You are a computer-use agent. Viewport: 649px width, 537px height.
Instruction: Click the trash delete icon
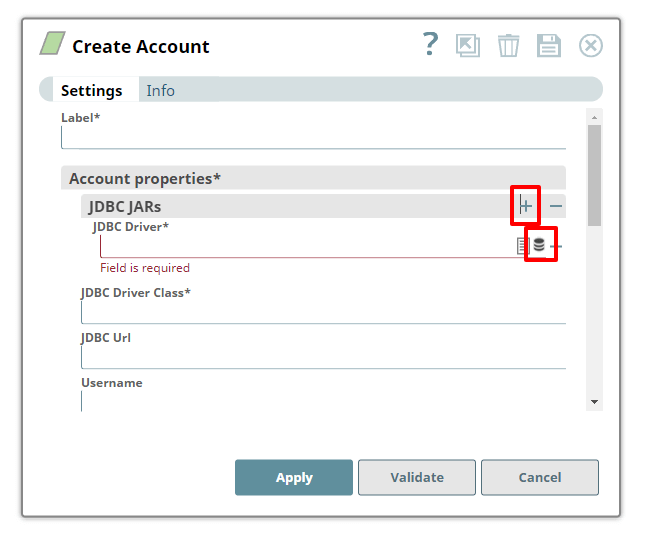point(509,46)
